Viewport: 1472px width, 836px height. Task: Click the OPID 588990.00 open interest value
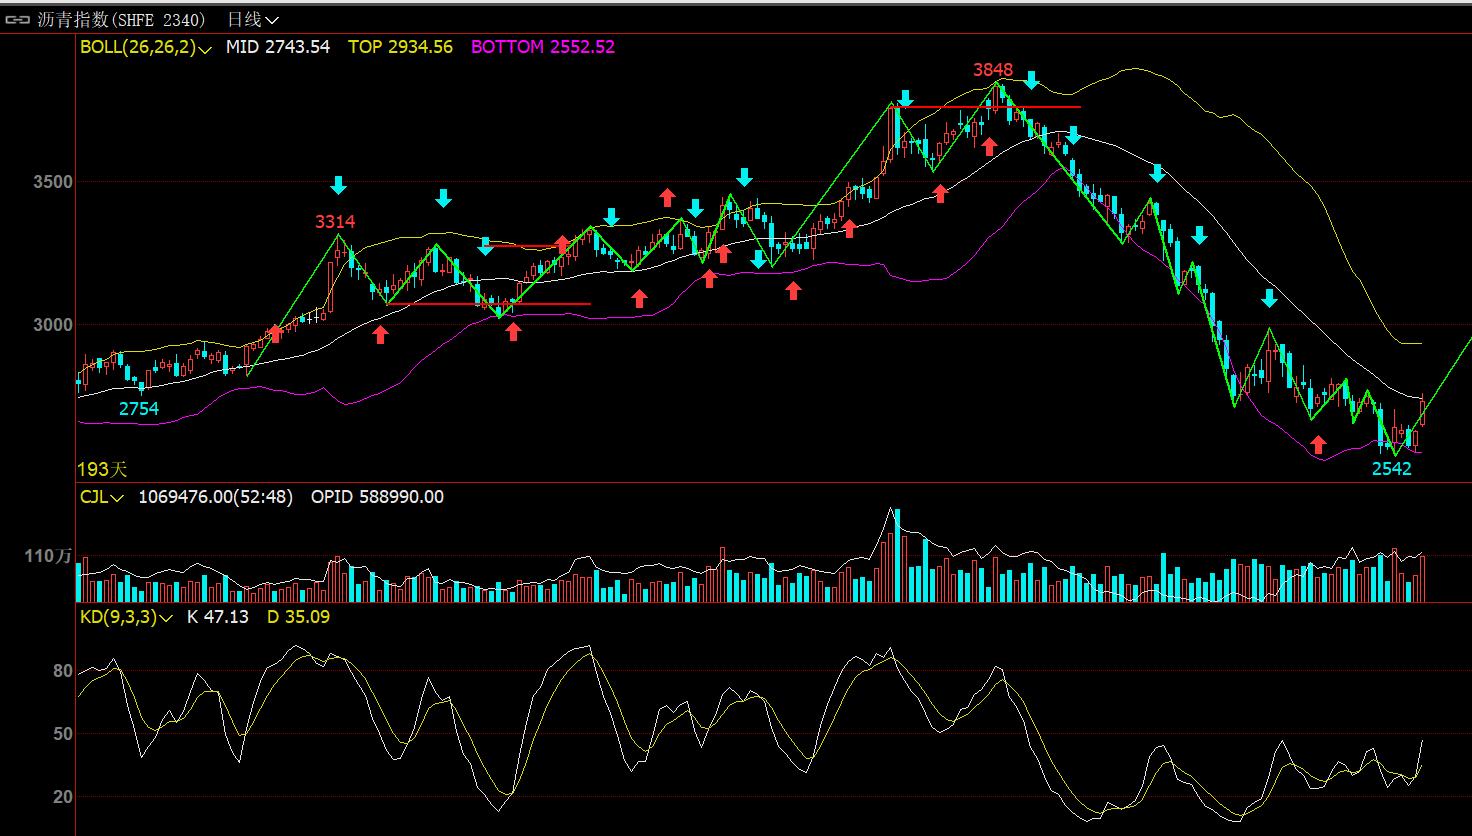tap(377, 497)
